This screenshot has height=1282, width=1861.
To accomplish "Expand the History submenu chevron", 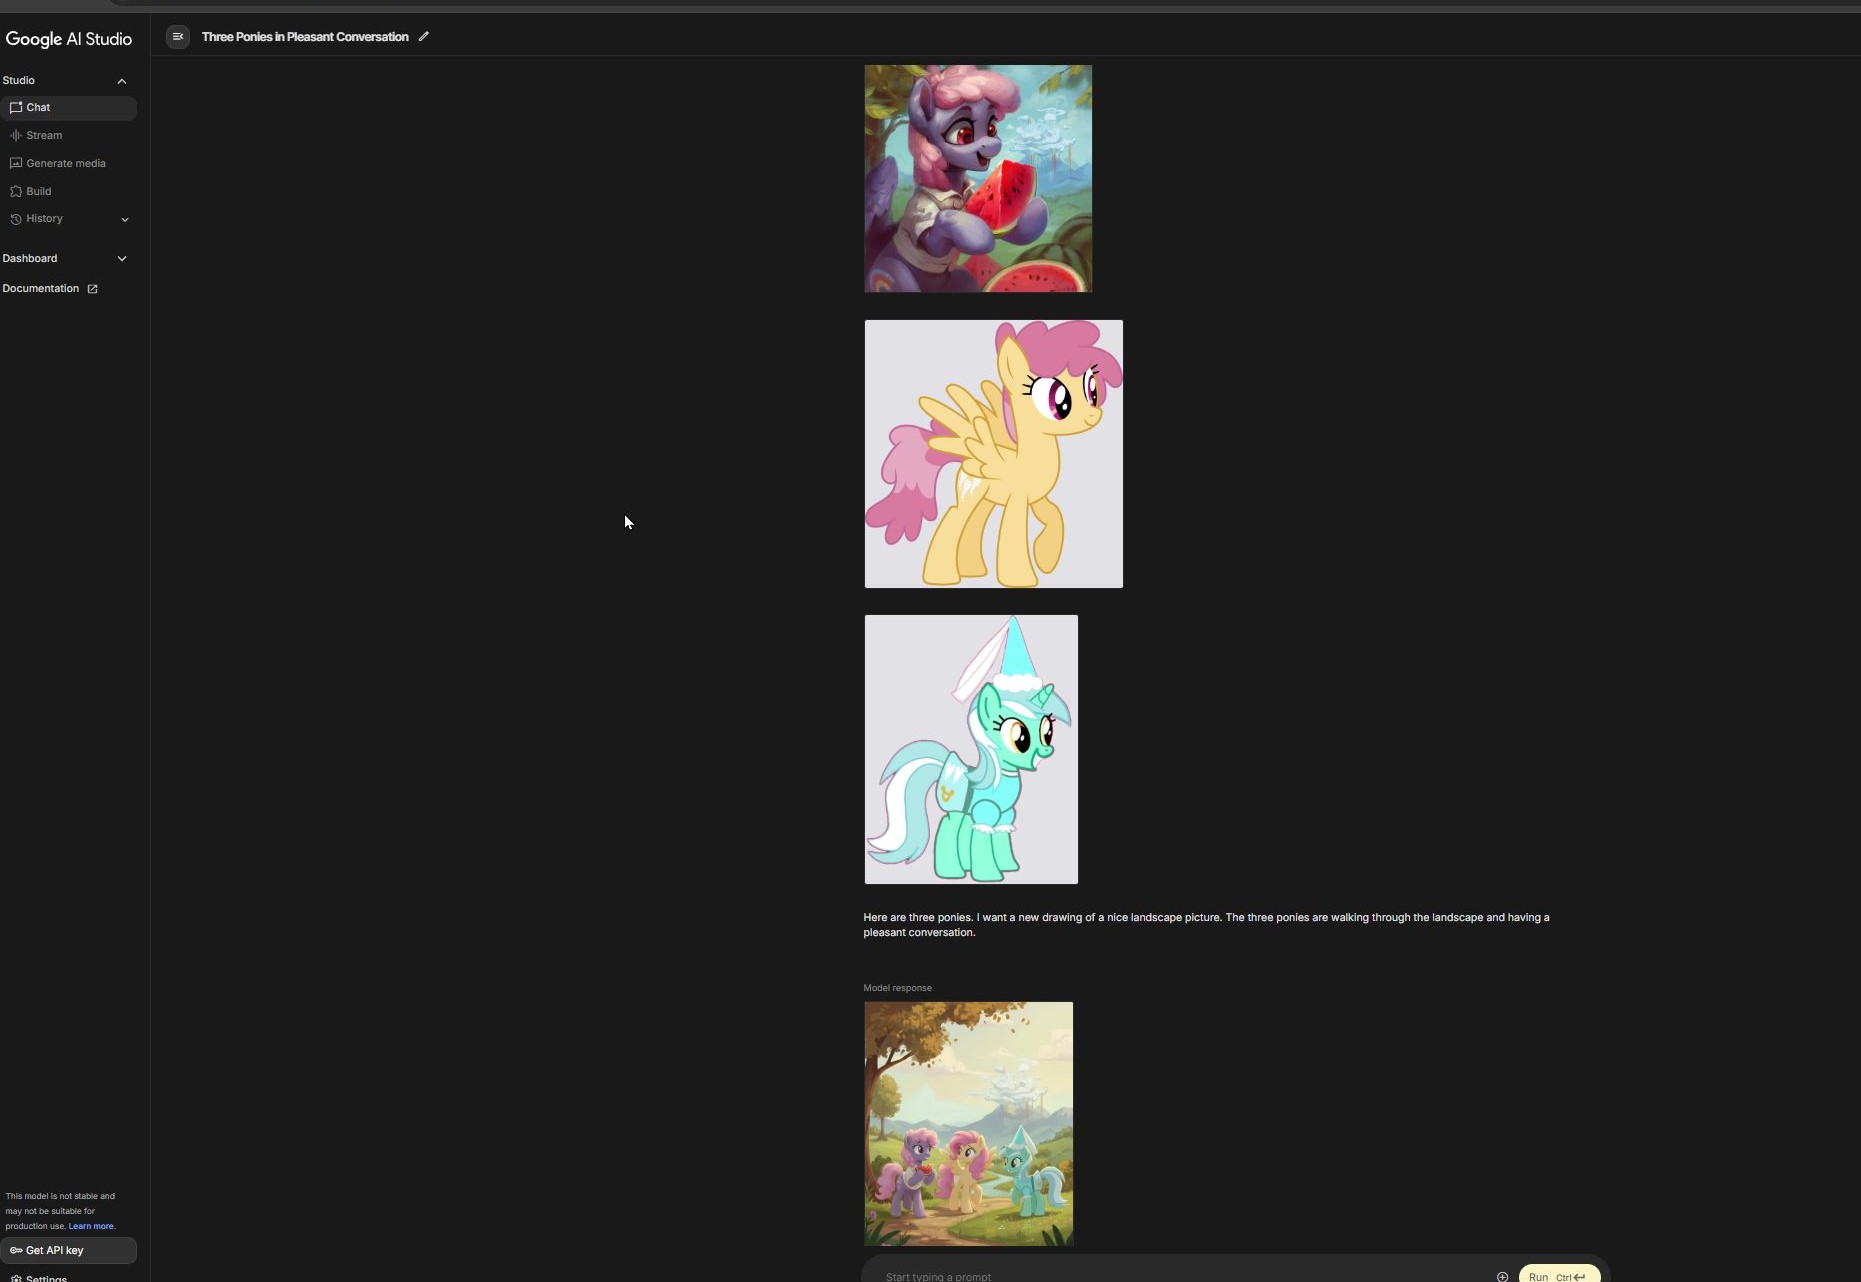I will click(x=125, y=219).
